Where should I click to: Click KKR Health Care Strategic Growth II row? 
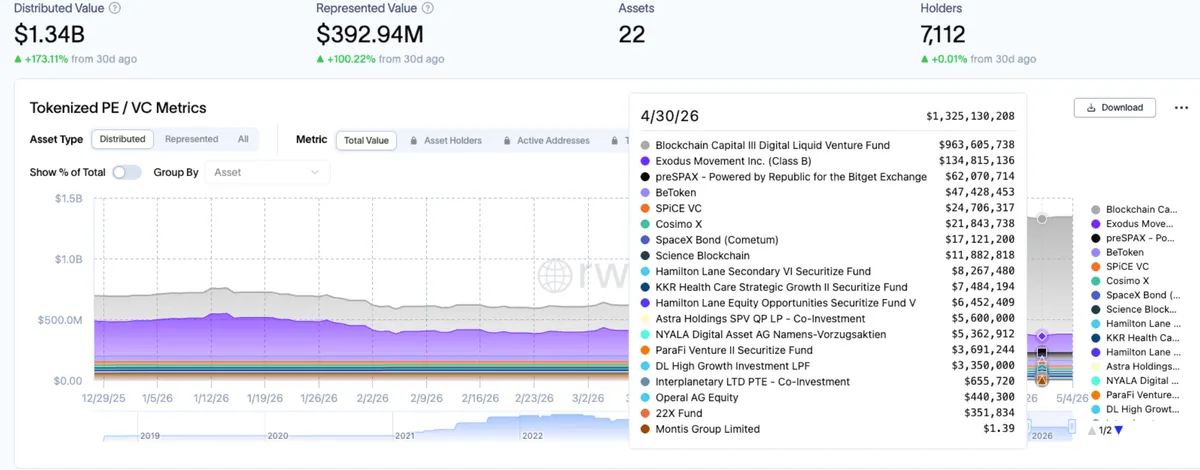[x=828, y=287]
